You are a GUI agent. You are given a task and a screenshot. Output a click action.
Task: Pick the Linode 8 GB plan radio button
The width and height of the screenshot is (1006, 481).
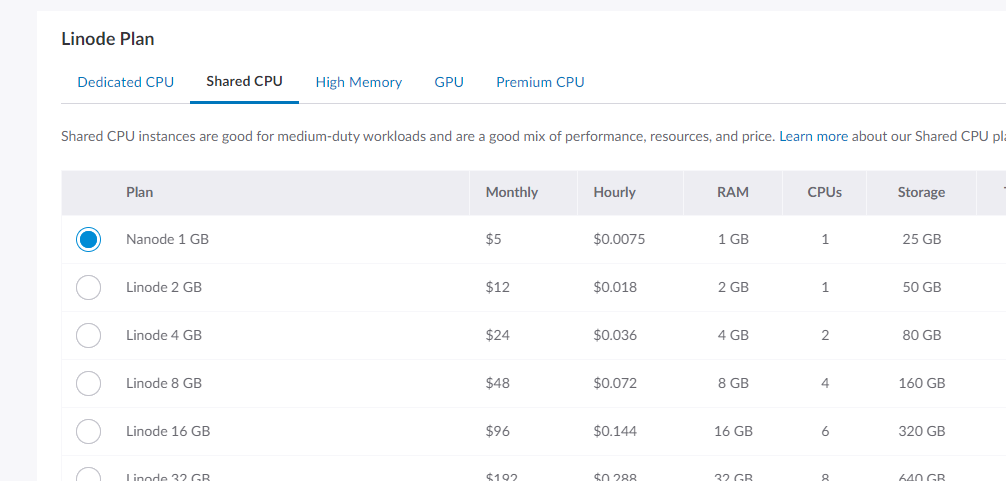pyautogui.click(x=88, y=383)
